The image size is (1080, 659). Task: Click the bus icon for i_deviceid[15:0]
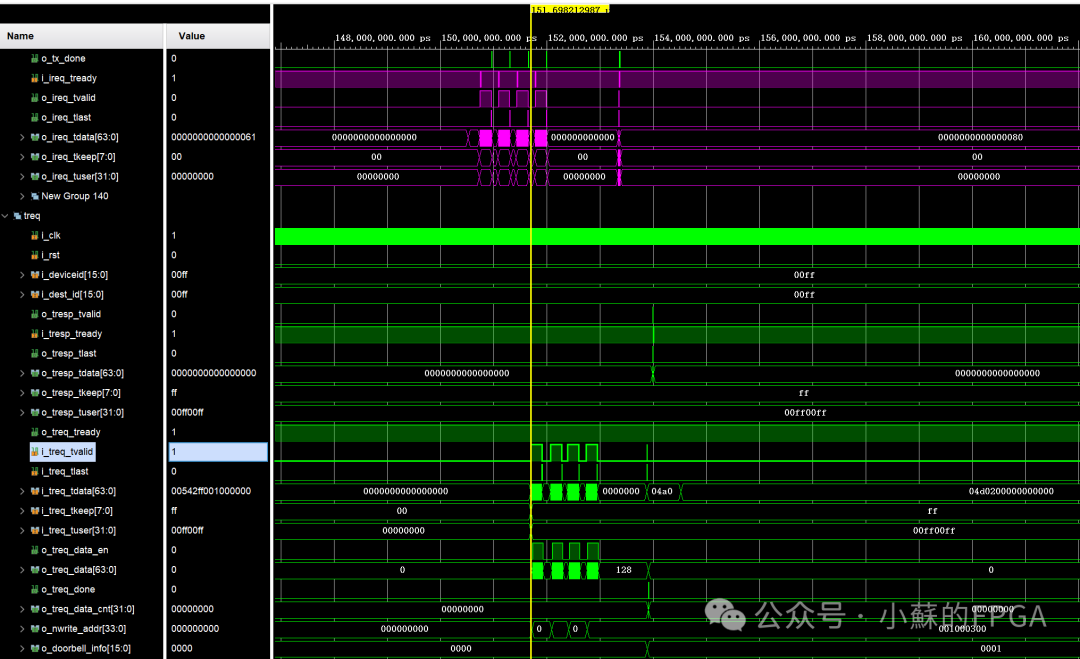click(33, 274)
